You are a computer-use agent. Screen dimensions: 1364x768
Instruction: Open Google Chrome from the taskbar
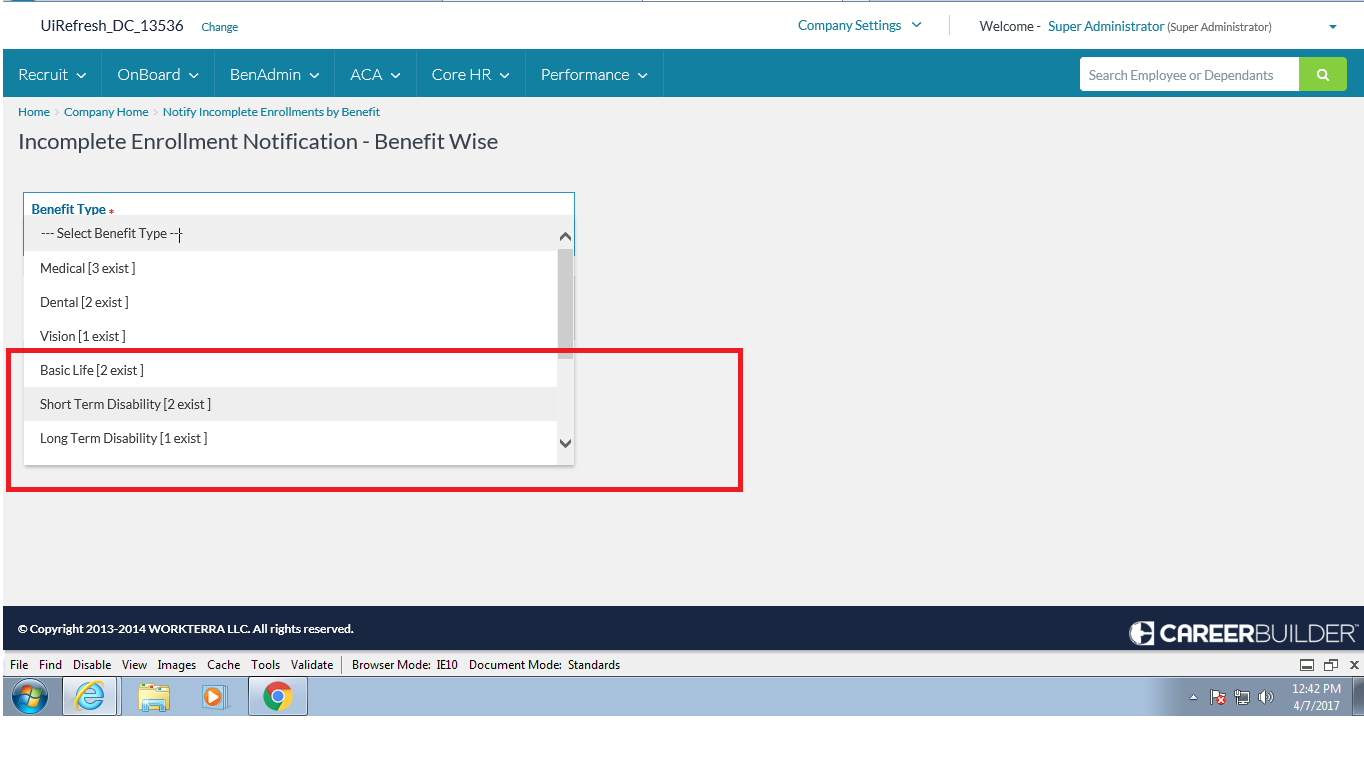pos(277,697)
